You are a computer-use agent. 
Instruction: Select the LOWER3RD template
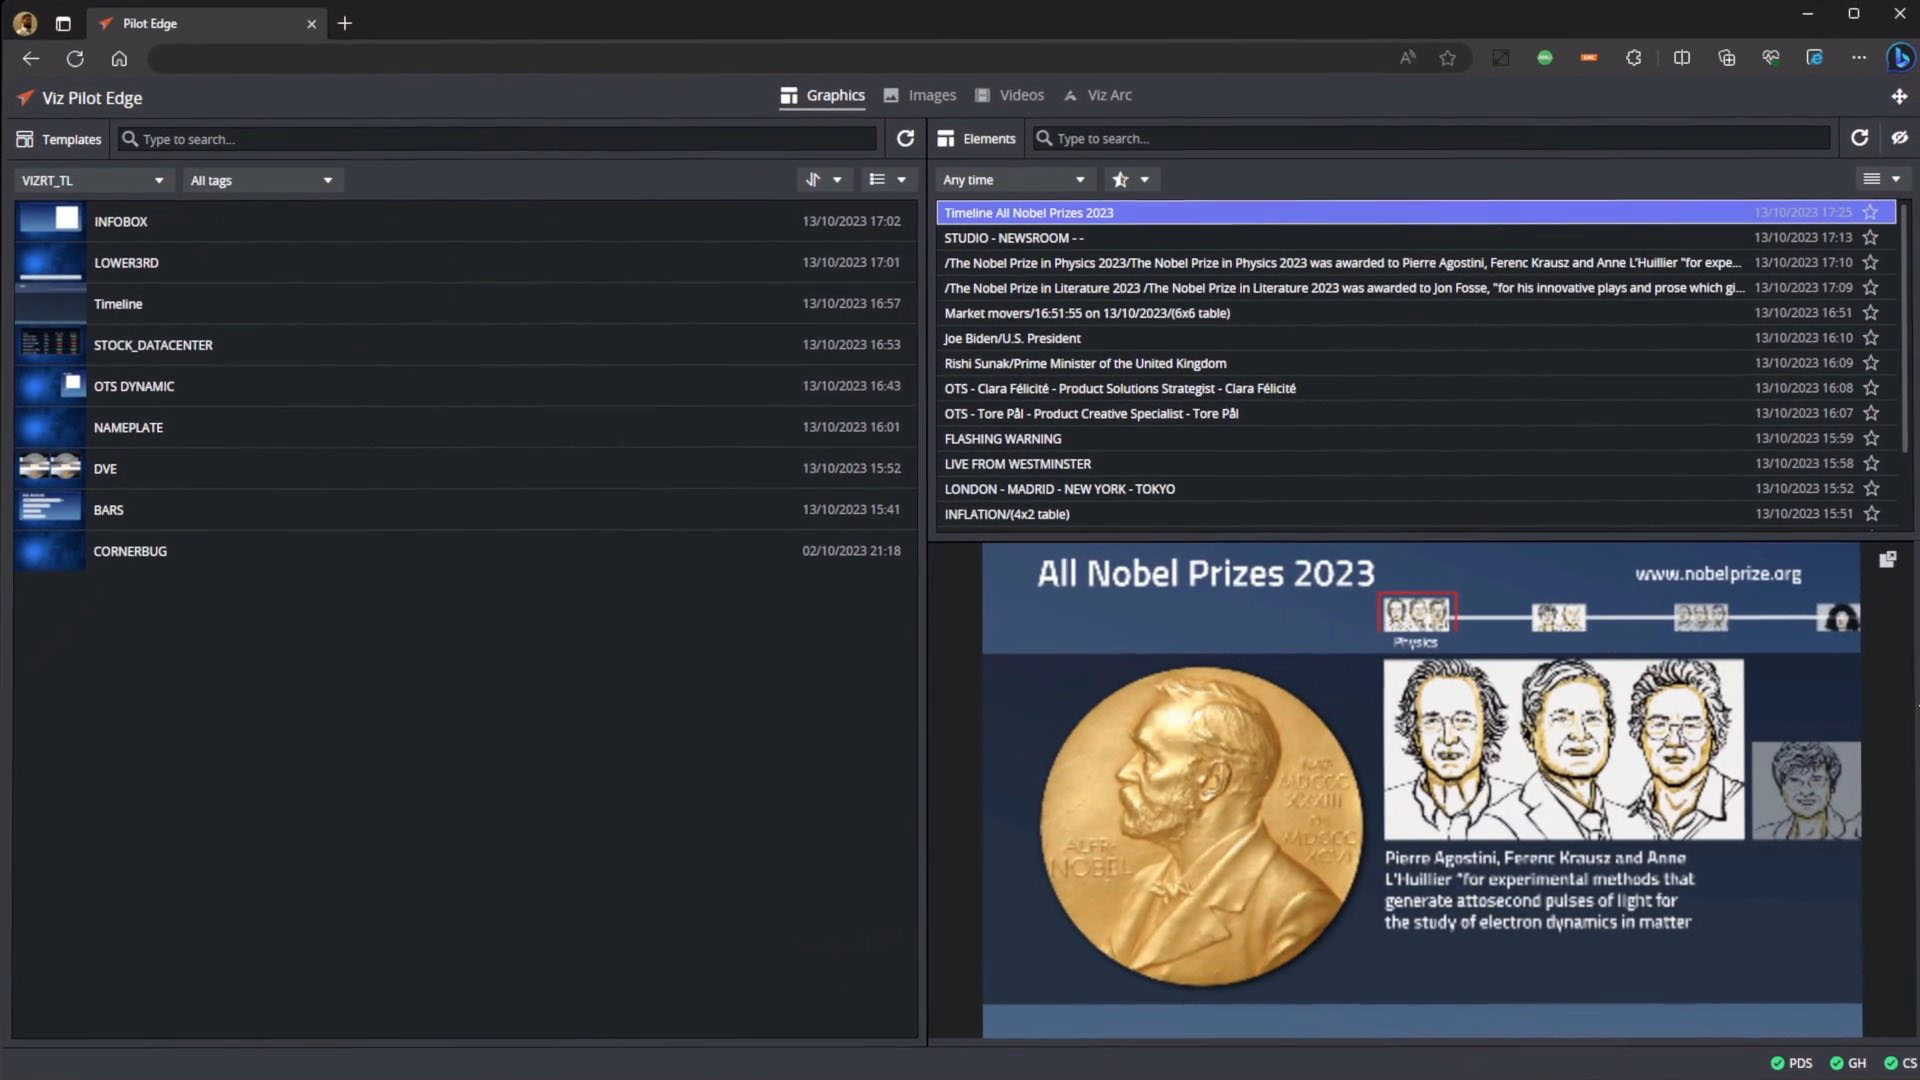[464, 262]
